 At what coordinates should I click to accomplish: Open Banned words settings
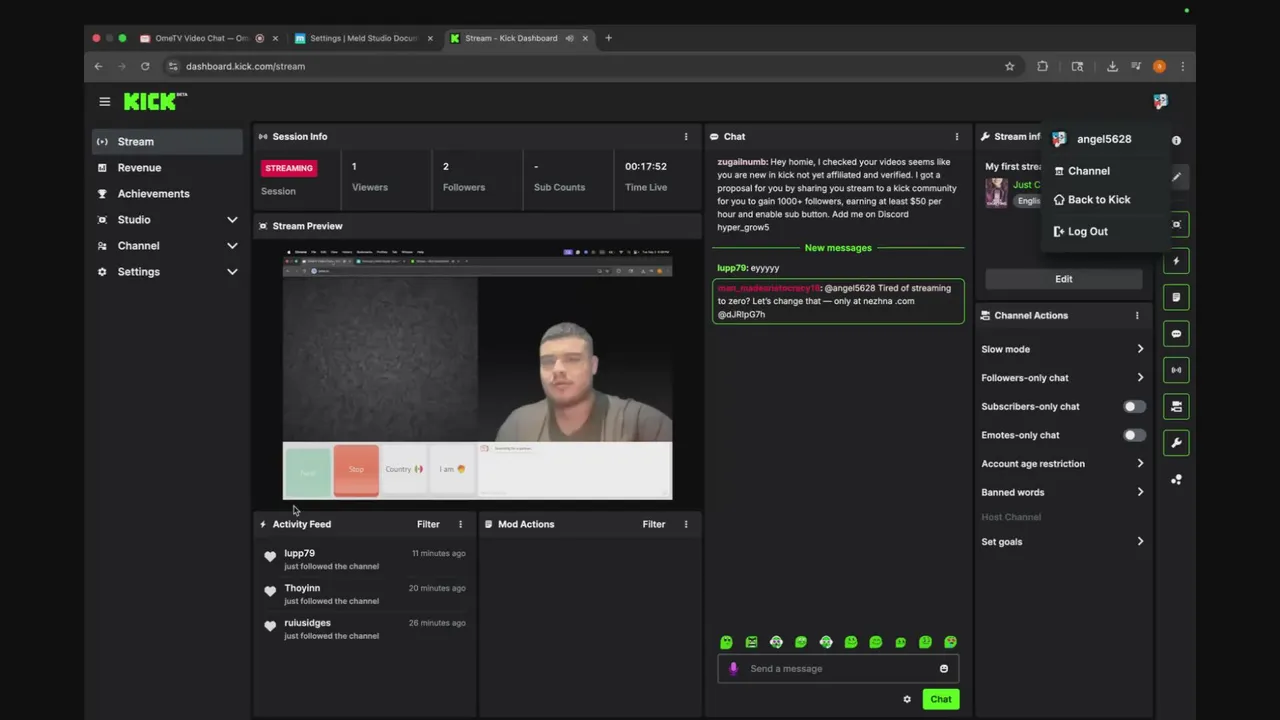(x=1063, y=492)
